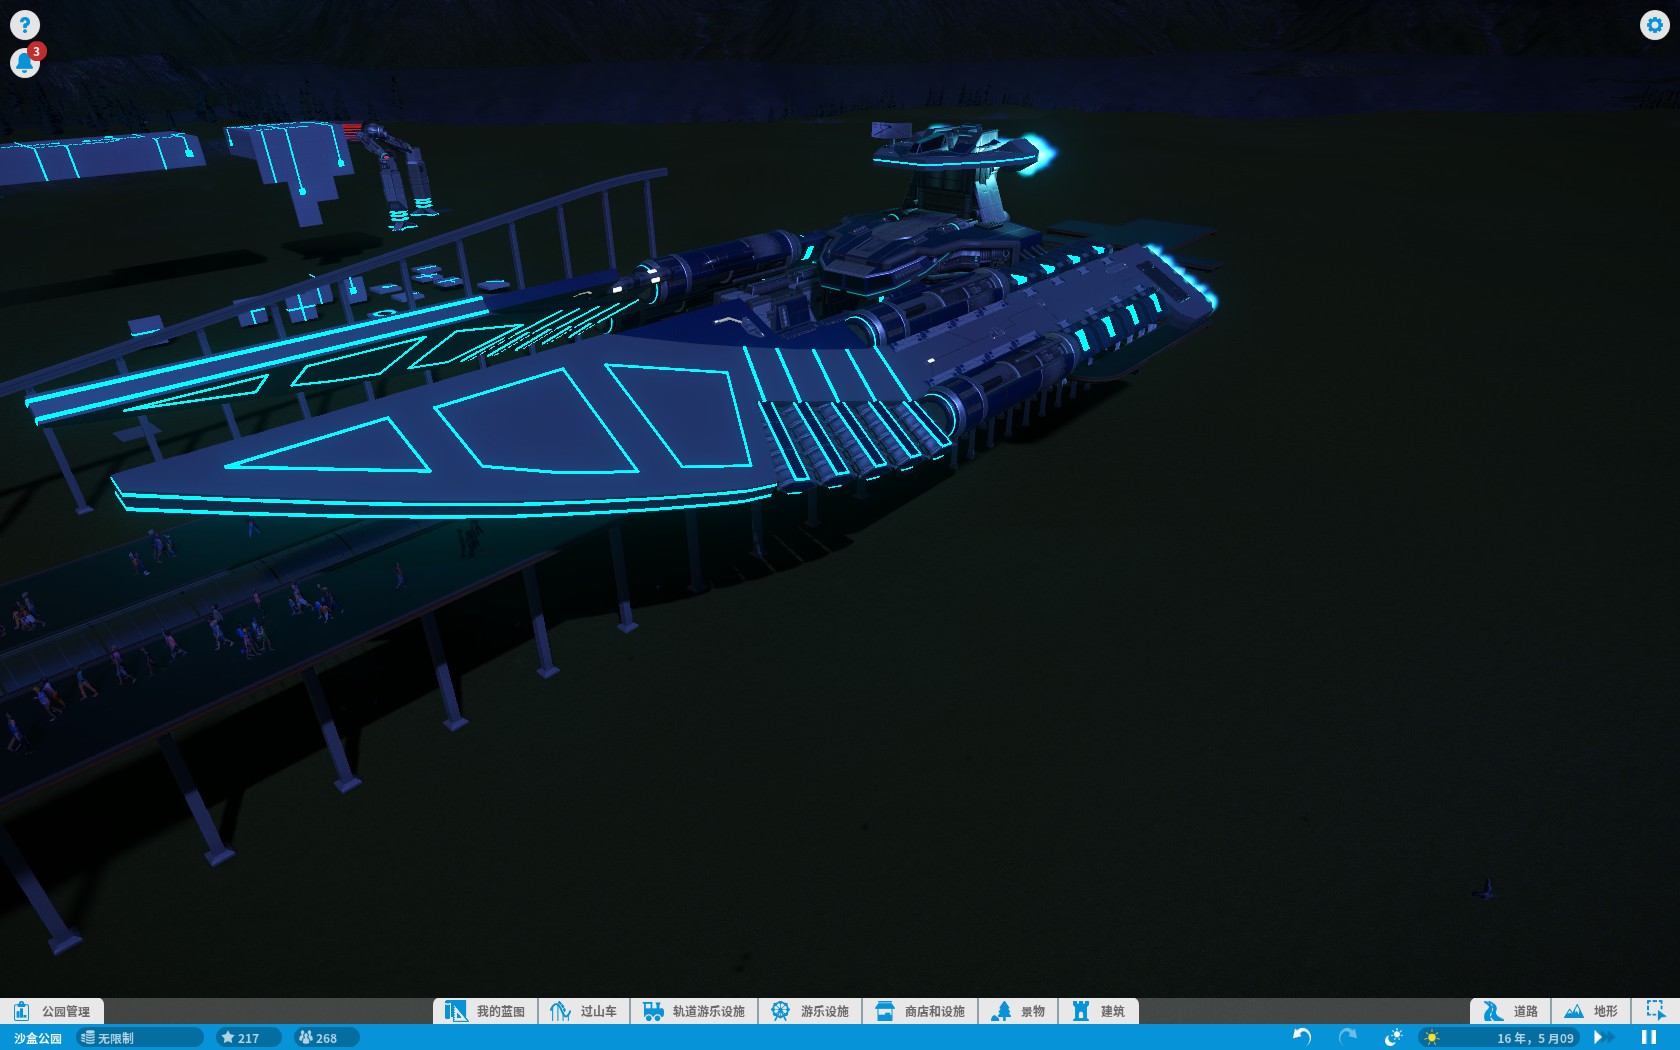Viewport: 1680px width, 1050px height.
Task: Open the 无限制 money panel
Action: coord(139,1038)
